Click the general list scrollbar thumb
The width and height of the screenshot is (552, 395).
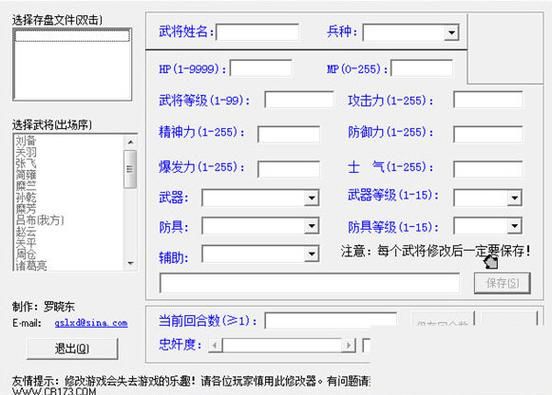pyautogui.click(x=130, y=169)
